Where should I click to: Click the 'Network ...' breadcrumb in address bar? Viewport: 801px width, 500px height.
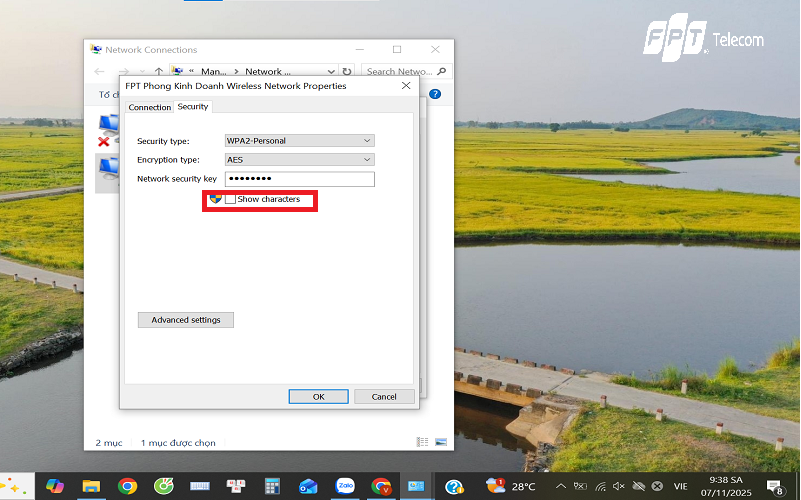(268, 72)
